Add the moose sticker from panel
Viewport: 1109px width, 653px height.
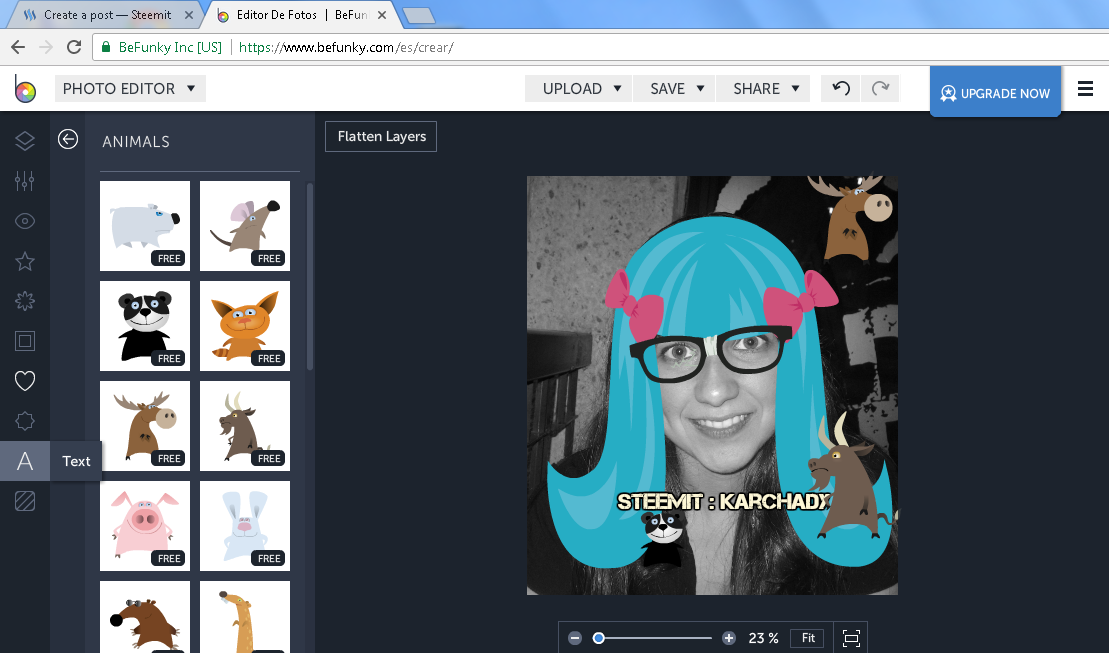[145, 426]
